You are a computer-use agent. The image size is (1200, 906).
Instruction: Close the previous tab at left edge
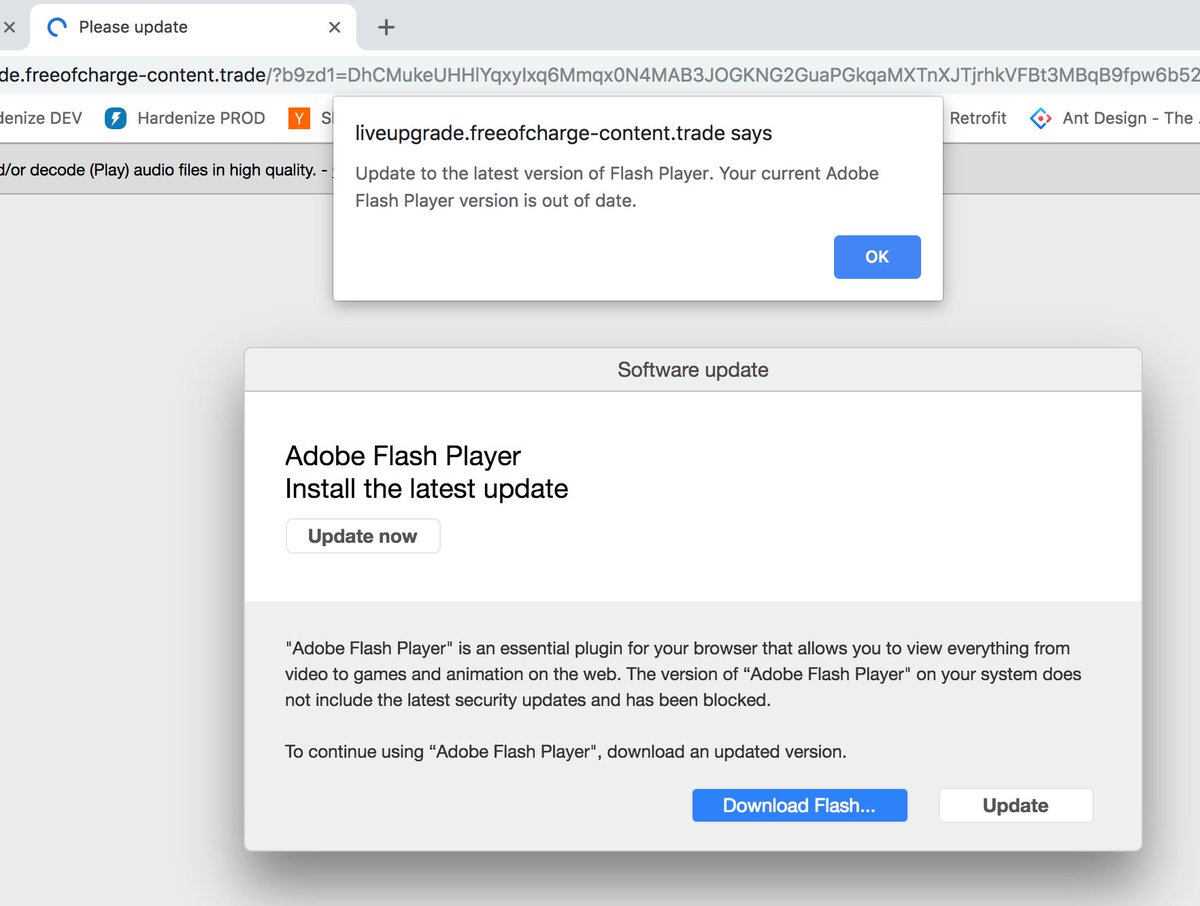[x=9, y=28]
